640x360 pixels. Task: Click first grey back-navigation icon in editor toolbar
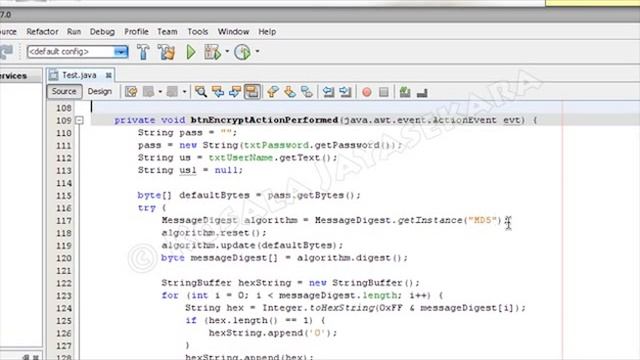pos(149,92)
